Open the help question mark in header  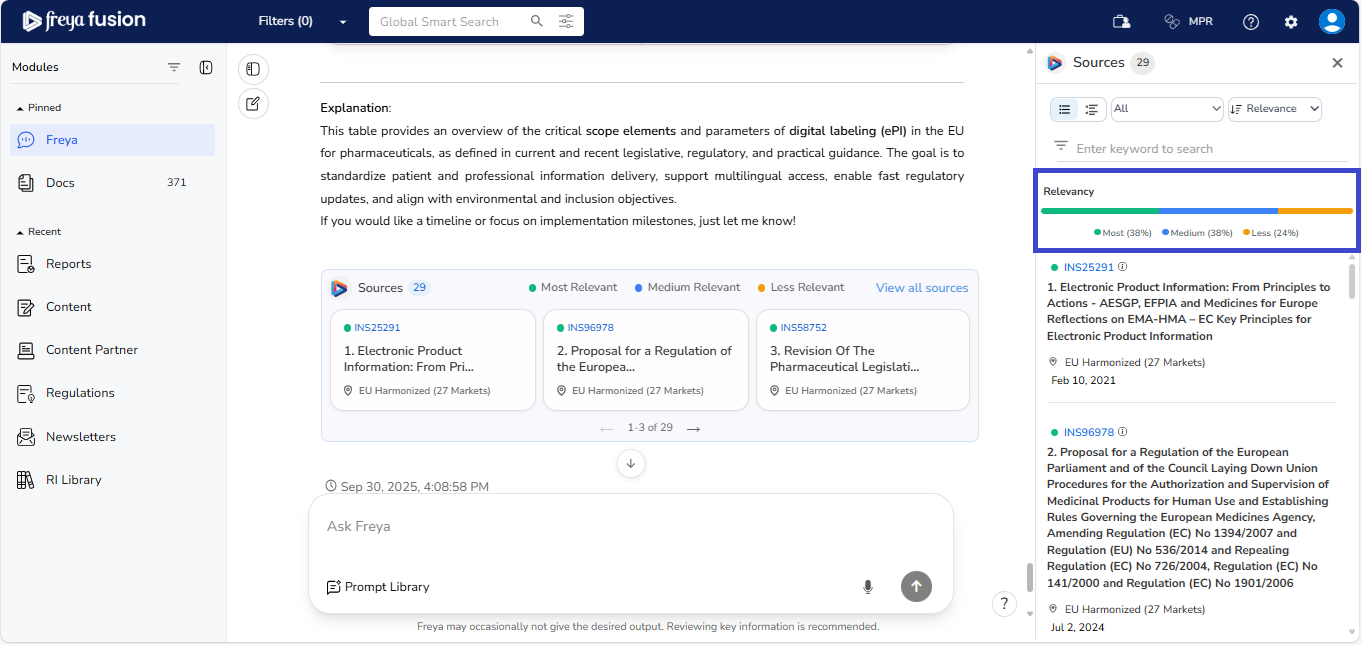point(1251,21)
